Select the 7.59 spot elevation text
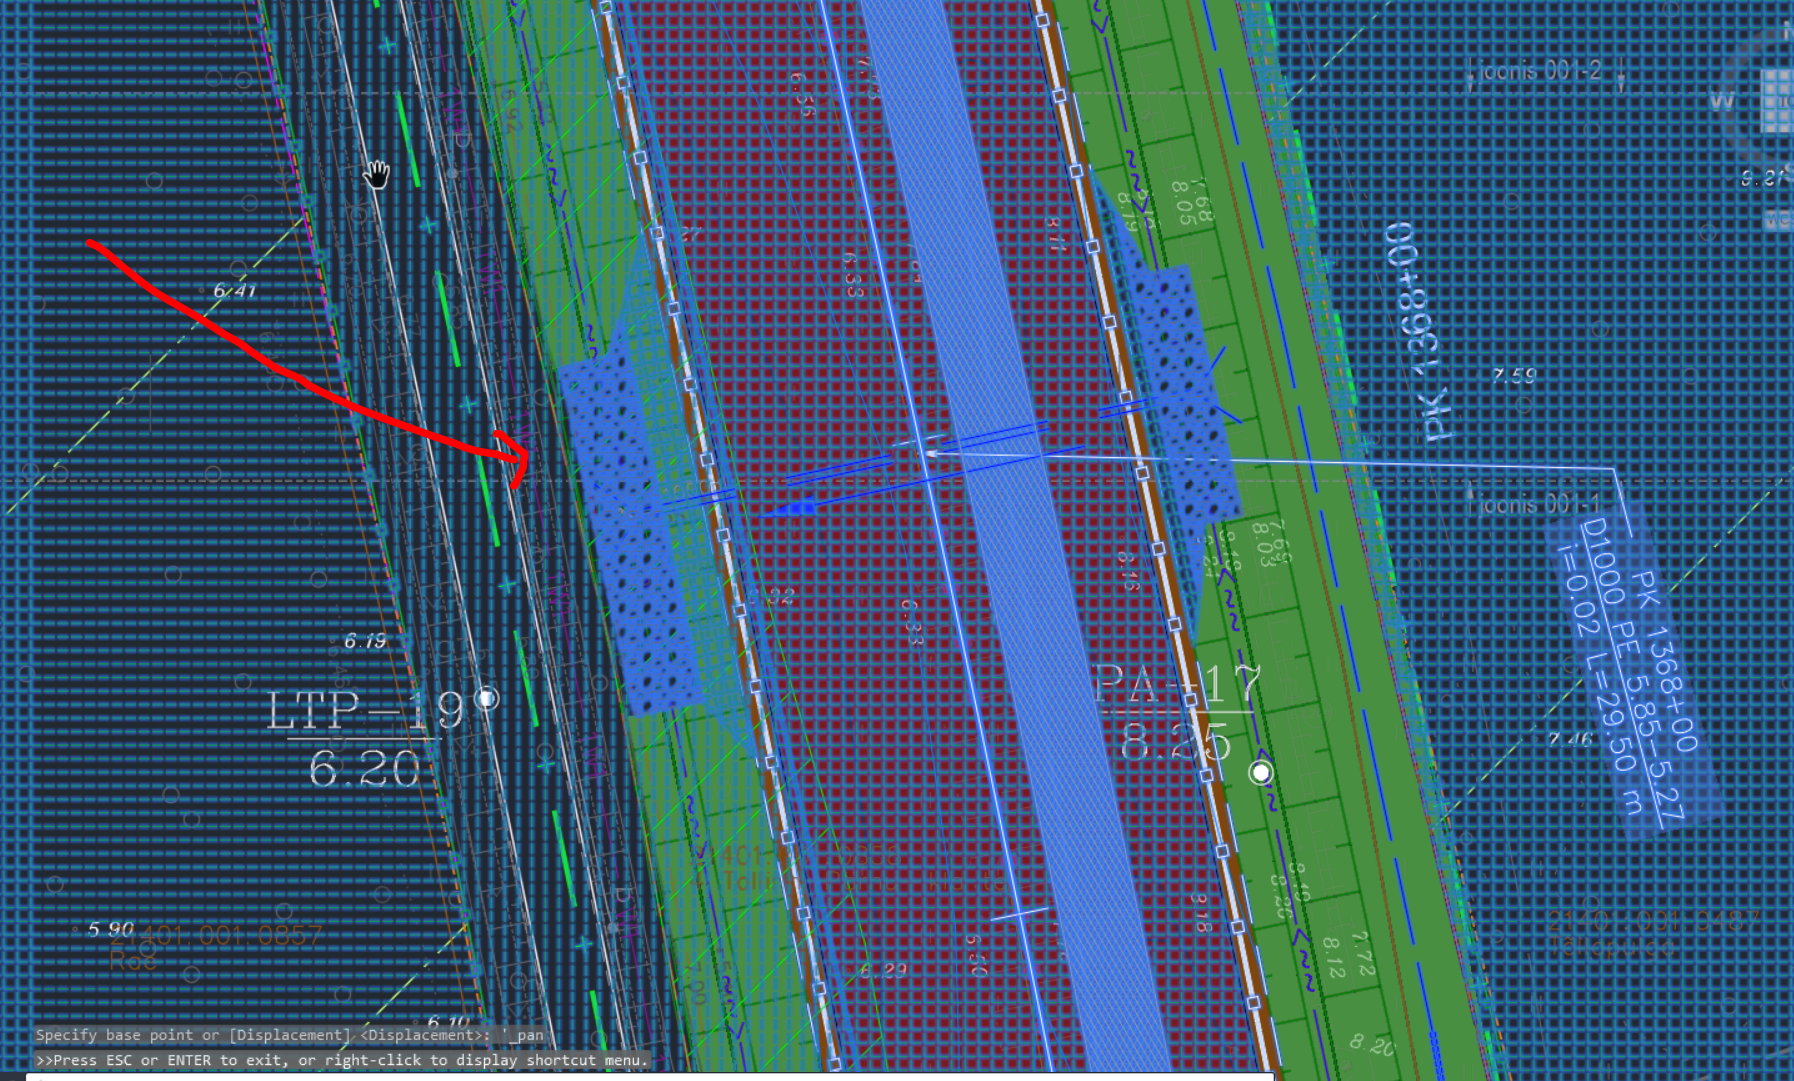 [1513, 376]
